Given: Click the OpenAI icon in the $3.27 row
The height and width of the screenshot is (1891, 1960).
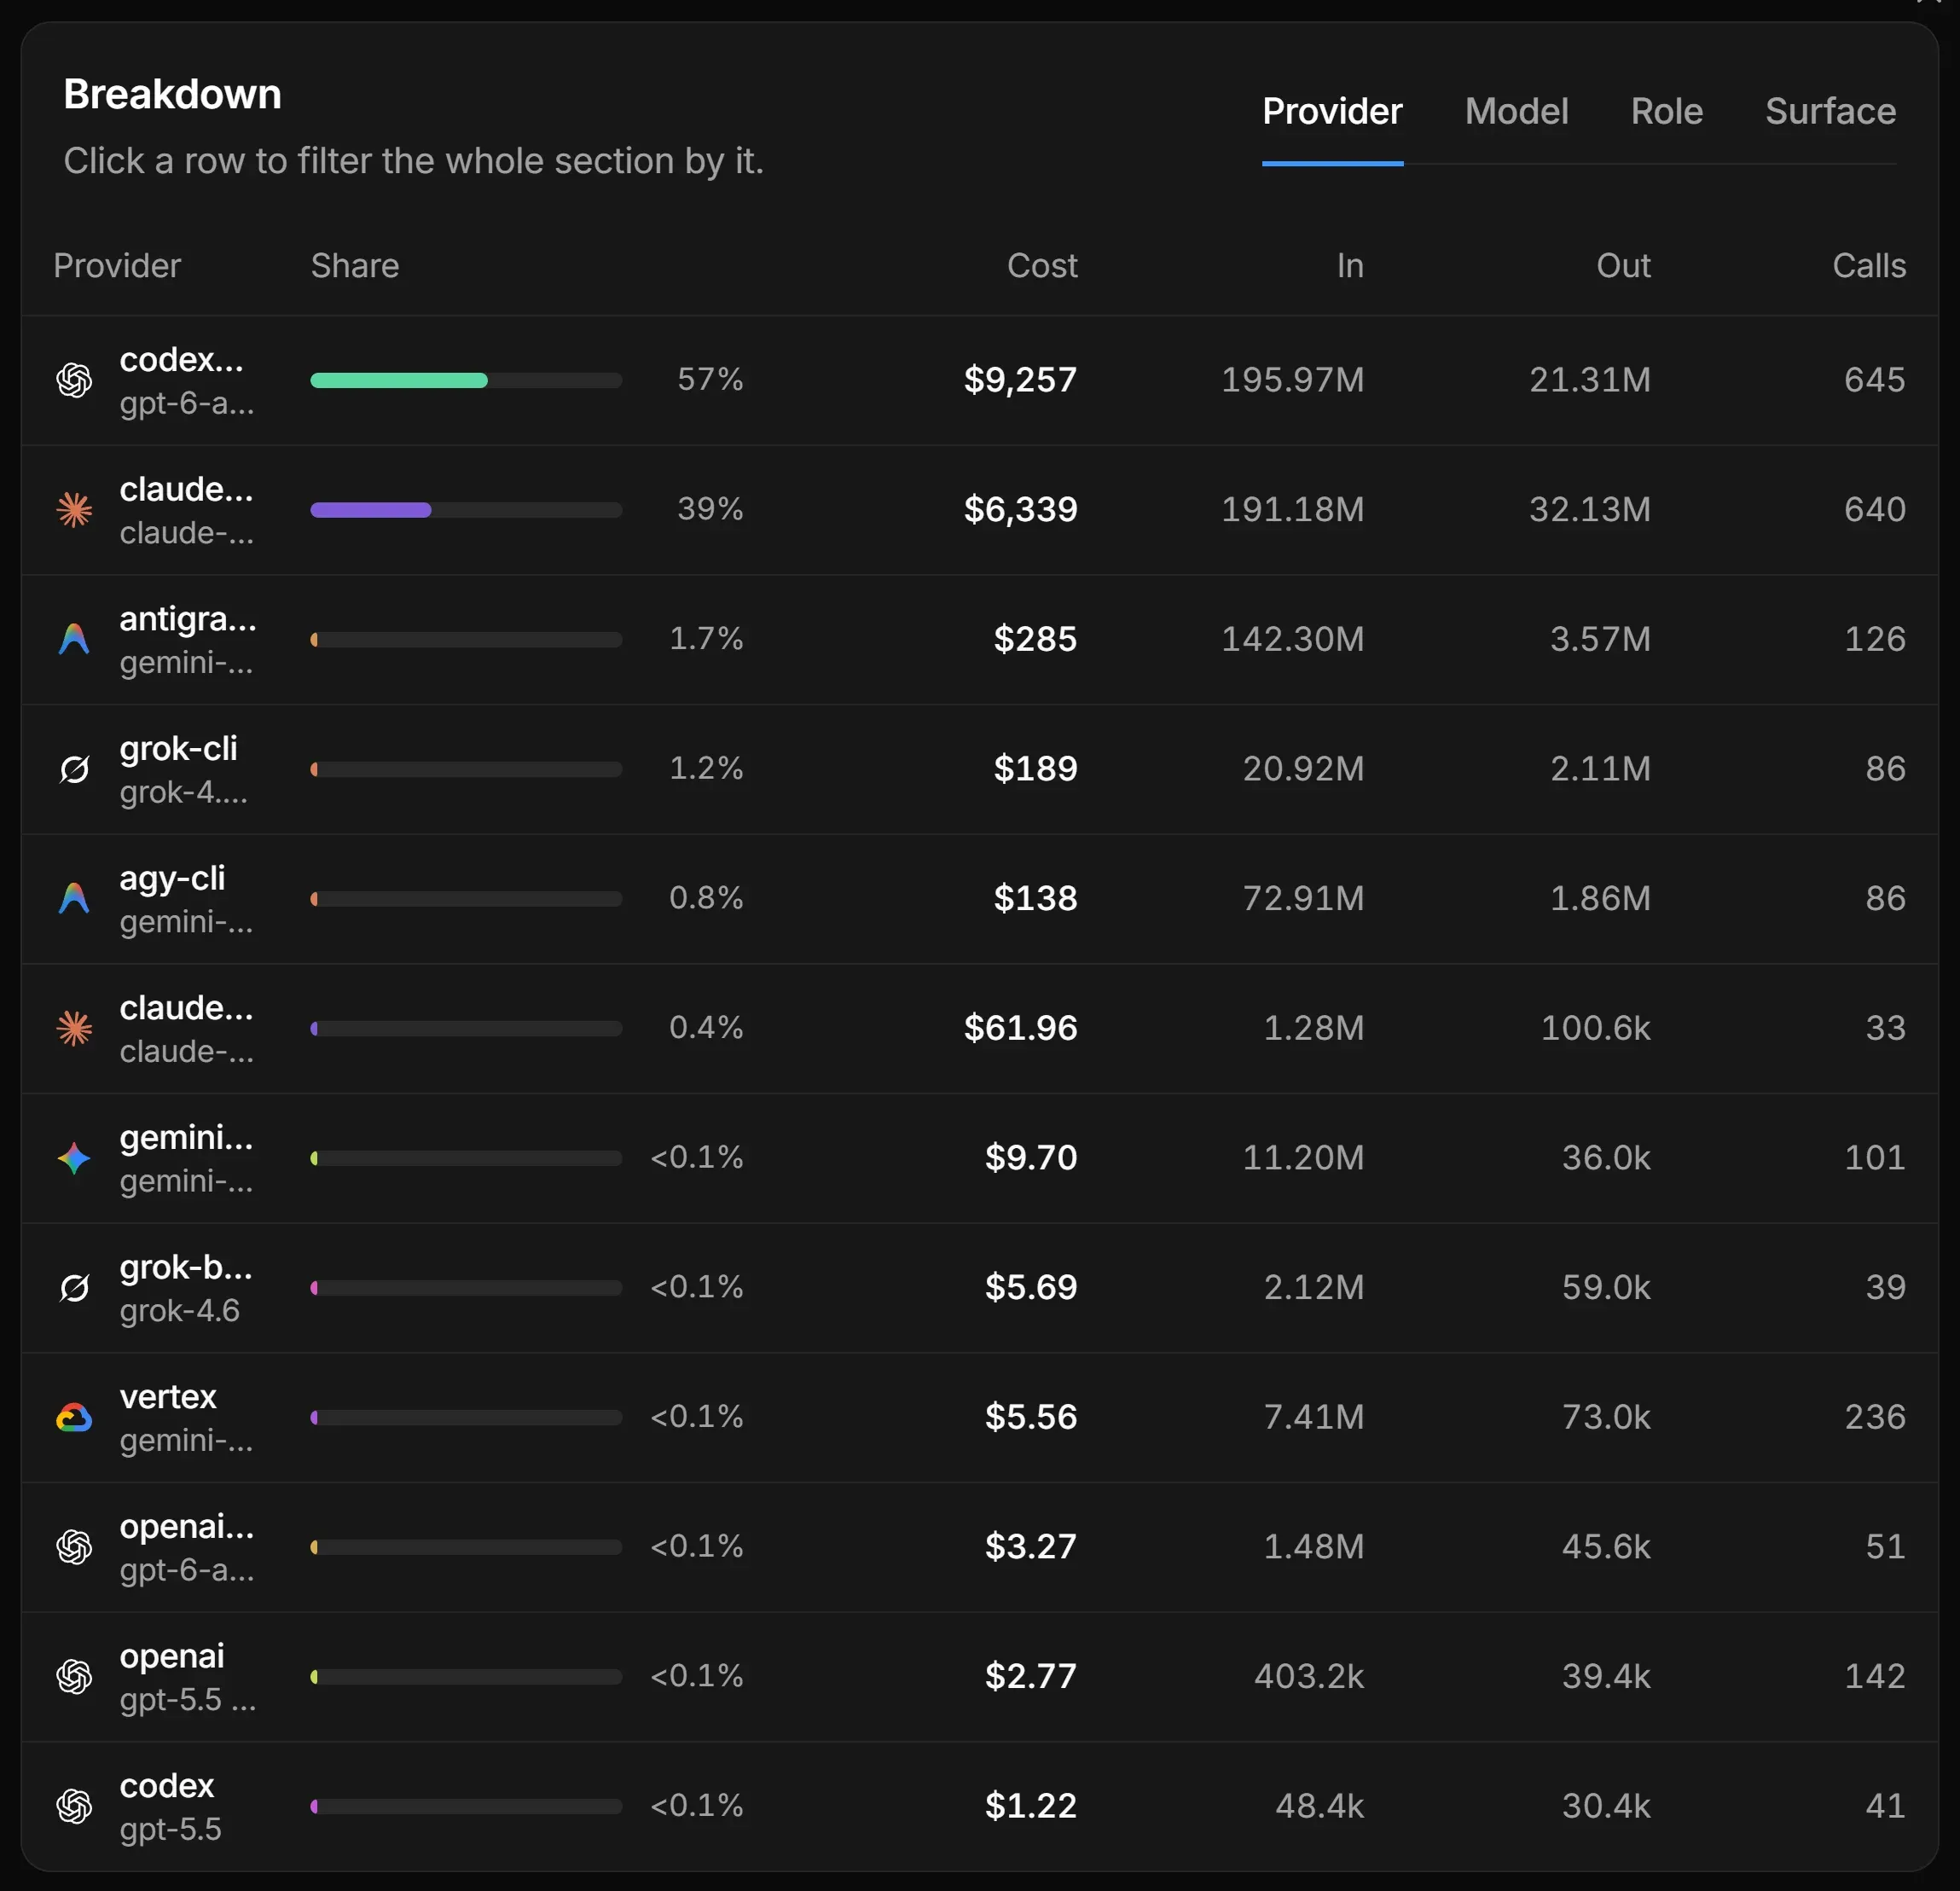Looking at the screenshot, I should point(74,1547).
